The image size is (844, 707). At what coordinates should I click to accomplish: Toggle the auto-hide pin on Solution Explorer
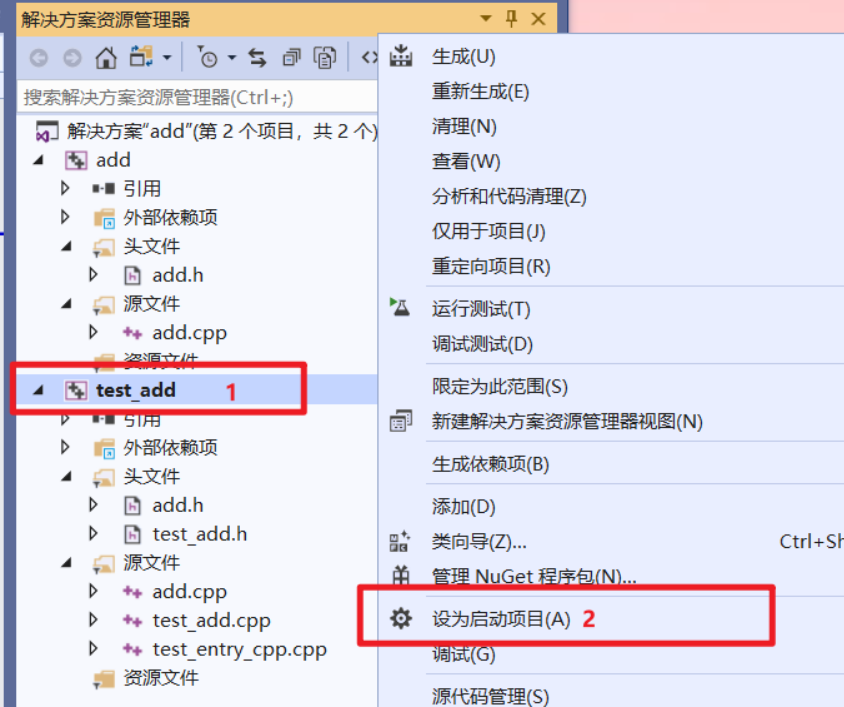[510, 18]
